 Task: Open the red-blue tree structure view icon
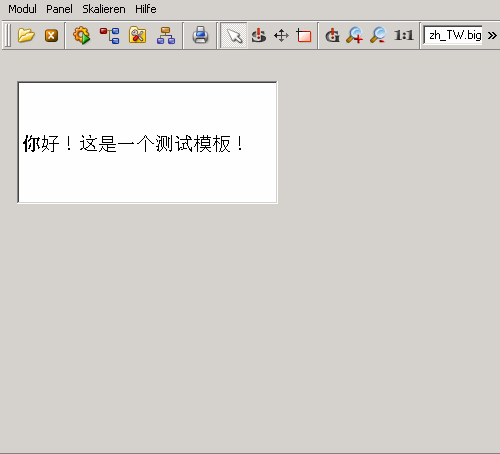pyautogui.click(x=110, y=36)
